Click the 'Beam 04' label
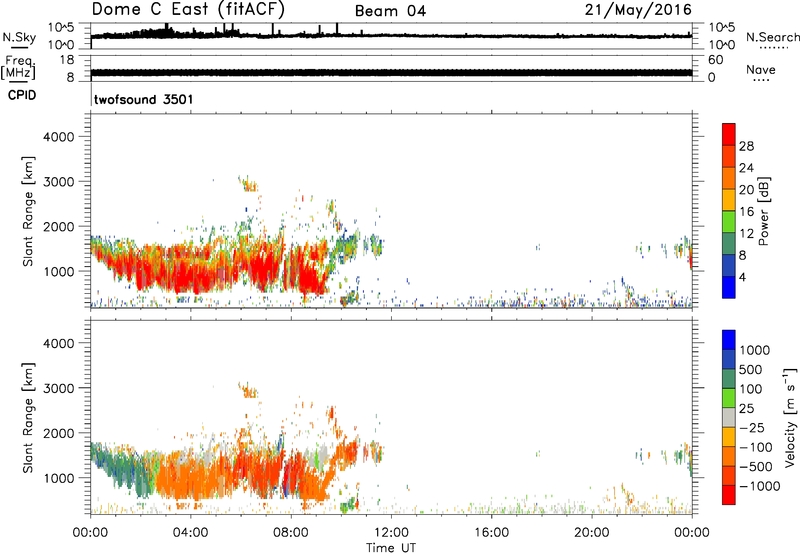The width and height of the screenshot is (800, 554). pyautogui.click(x=390, y=11)
